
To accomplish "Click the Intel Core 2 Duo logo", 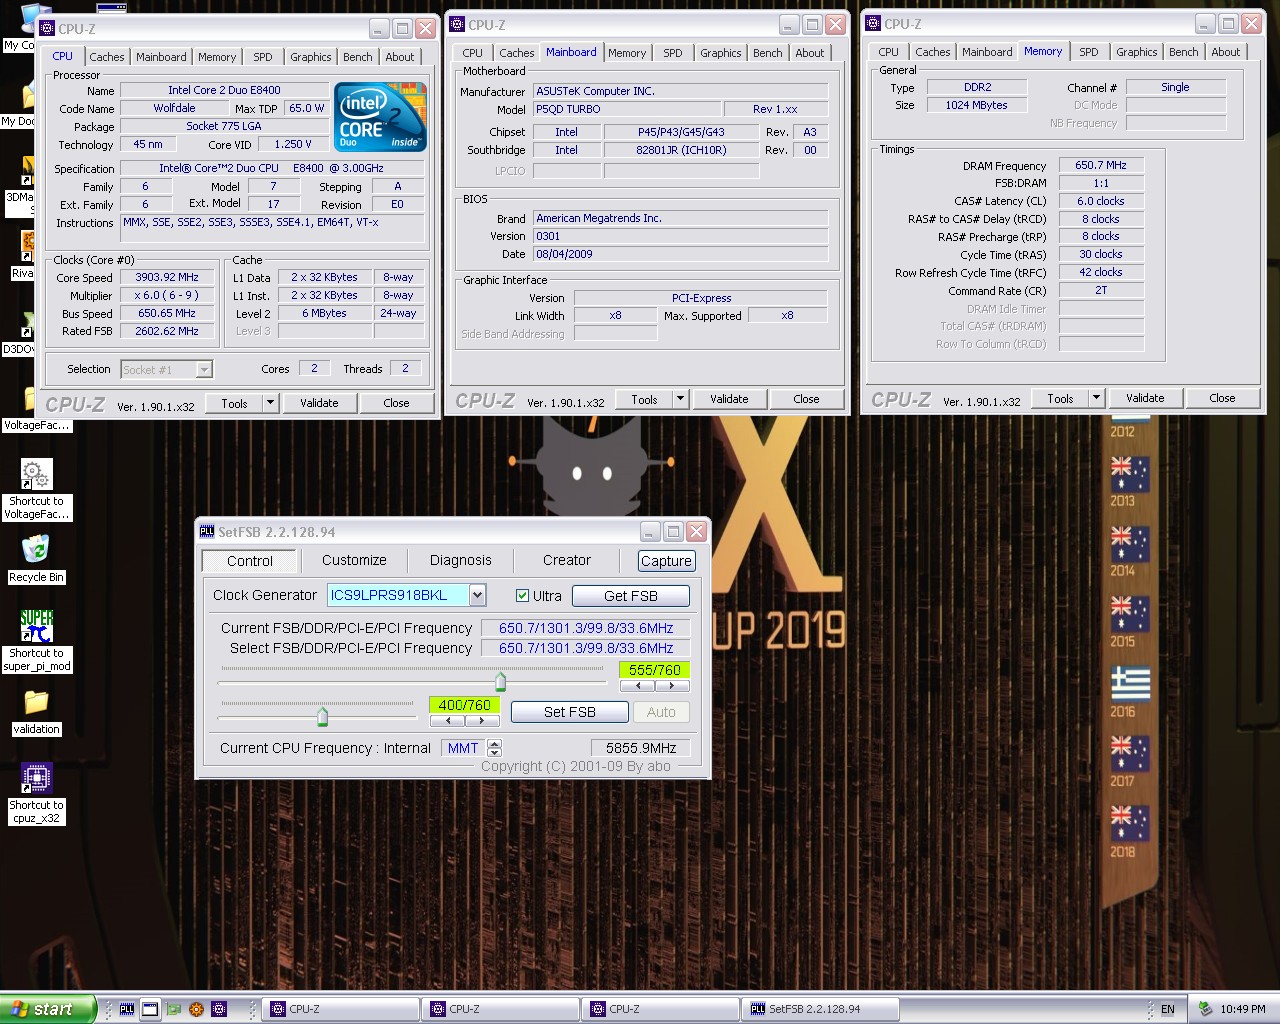I will [x=381, y=118].
